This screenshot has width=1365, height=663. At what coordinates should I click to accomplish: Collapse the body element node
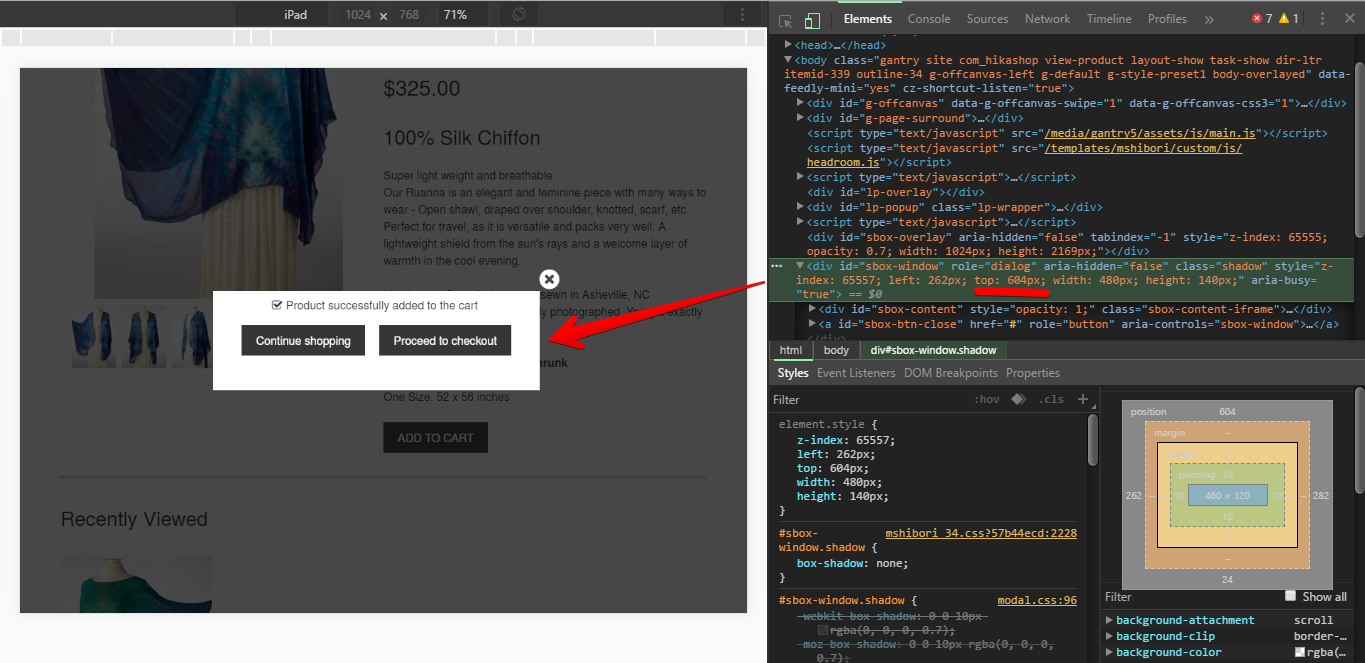click(789, 60)
